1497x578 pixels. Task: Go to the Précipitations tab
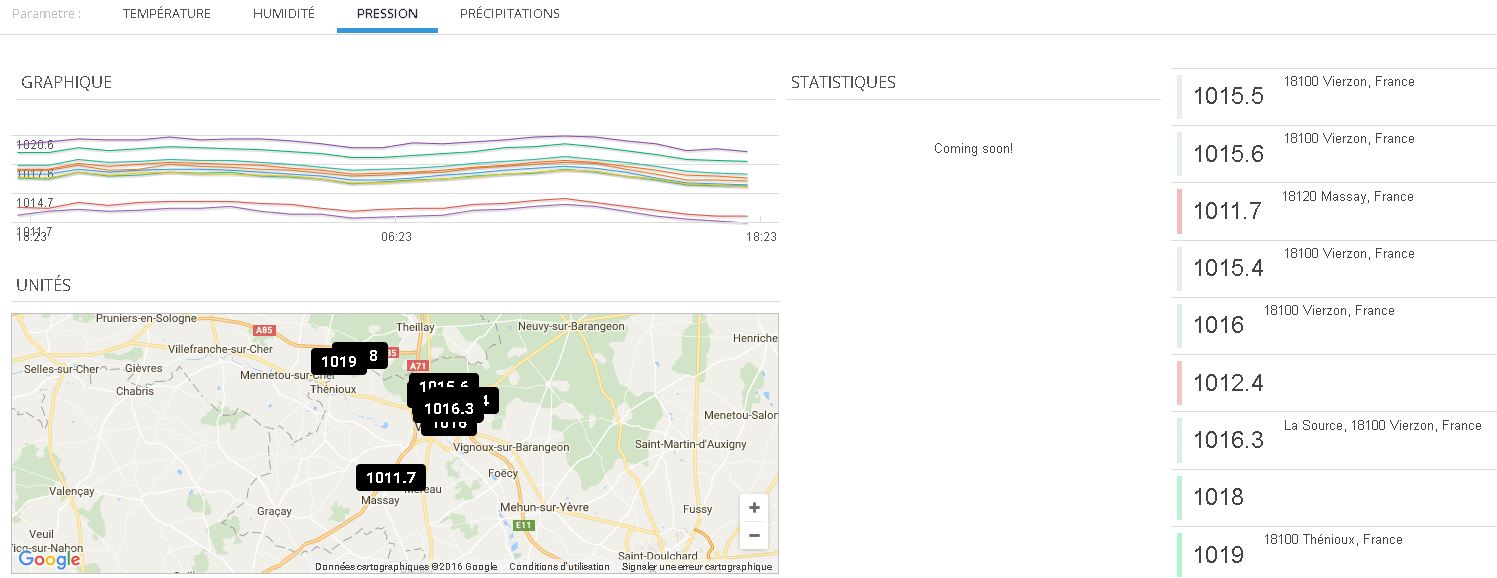click(509, 14)
